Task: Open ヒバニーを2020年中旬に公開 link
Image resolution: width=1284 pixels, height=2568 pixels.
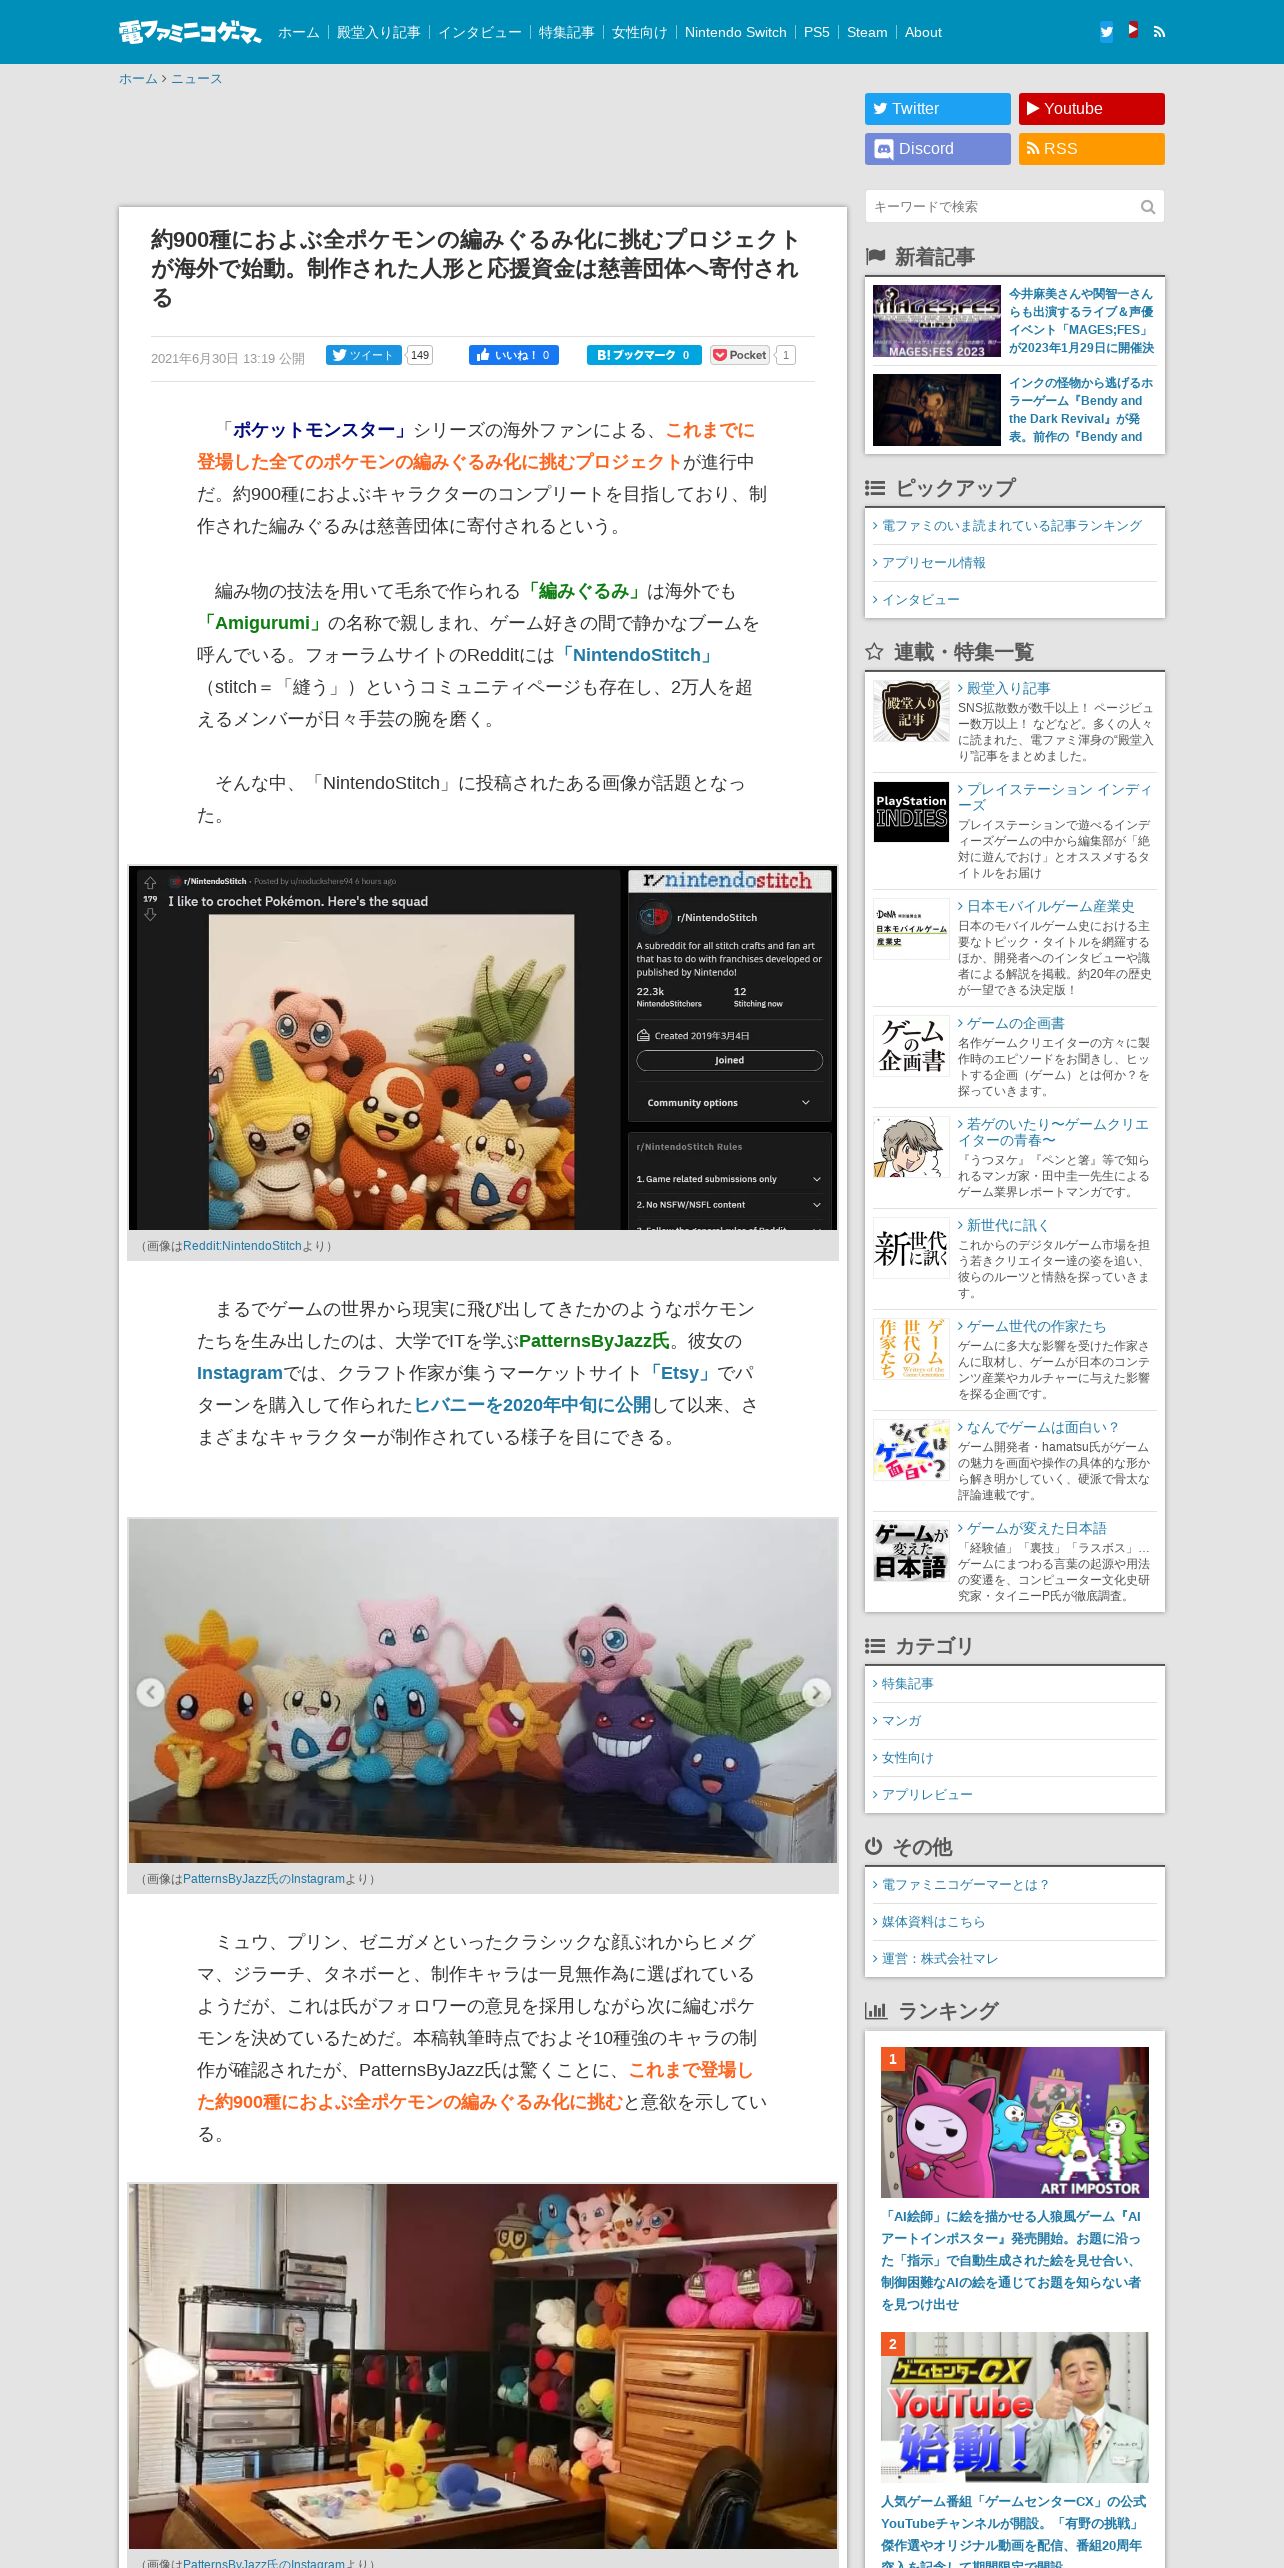Action: (532, 1405)
